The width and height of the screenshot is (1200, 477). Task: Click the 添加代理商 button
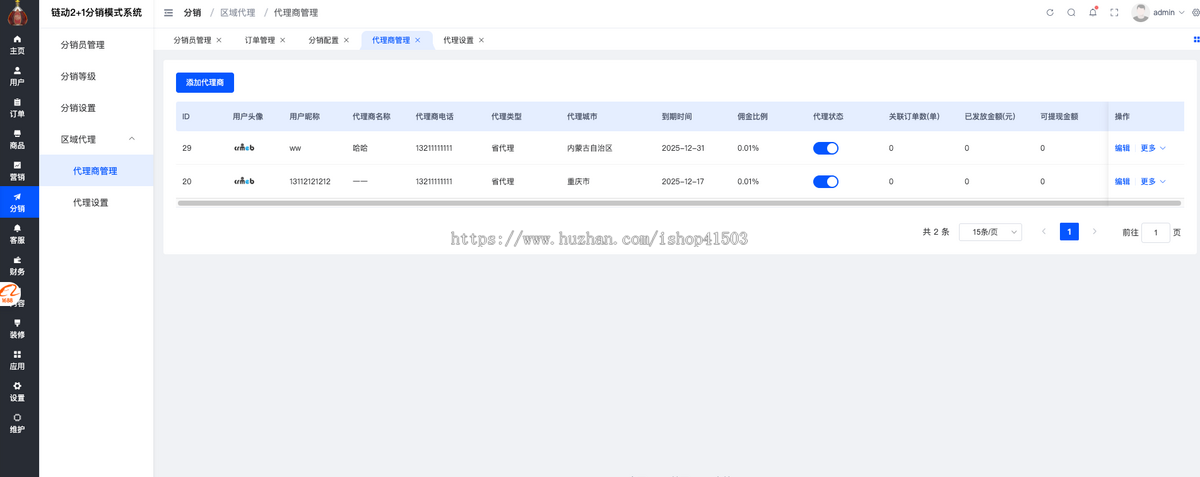205,83
